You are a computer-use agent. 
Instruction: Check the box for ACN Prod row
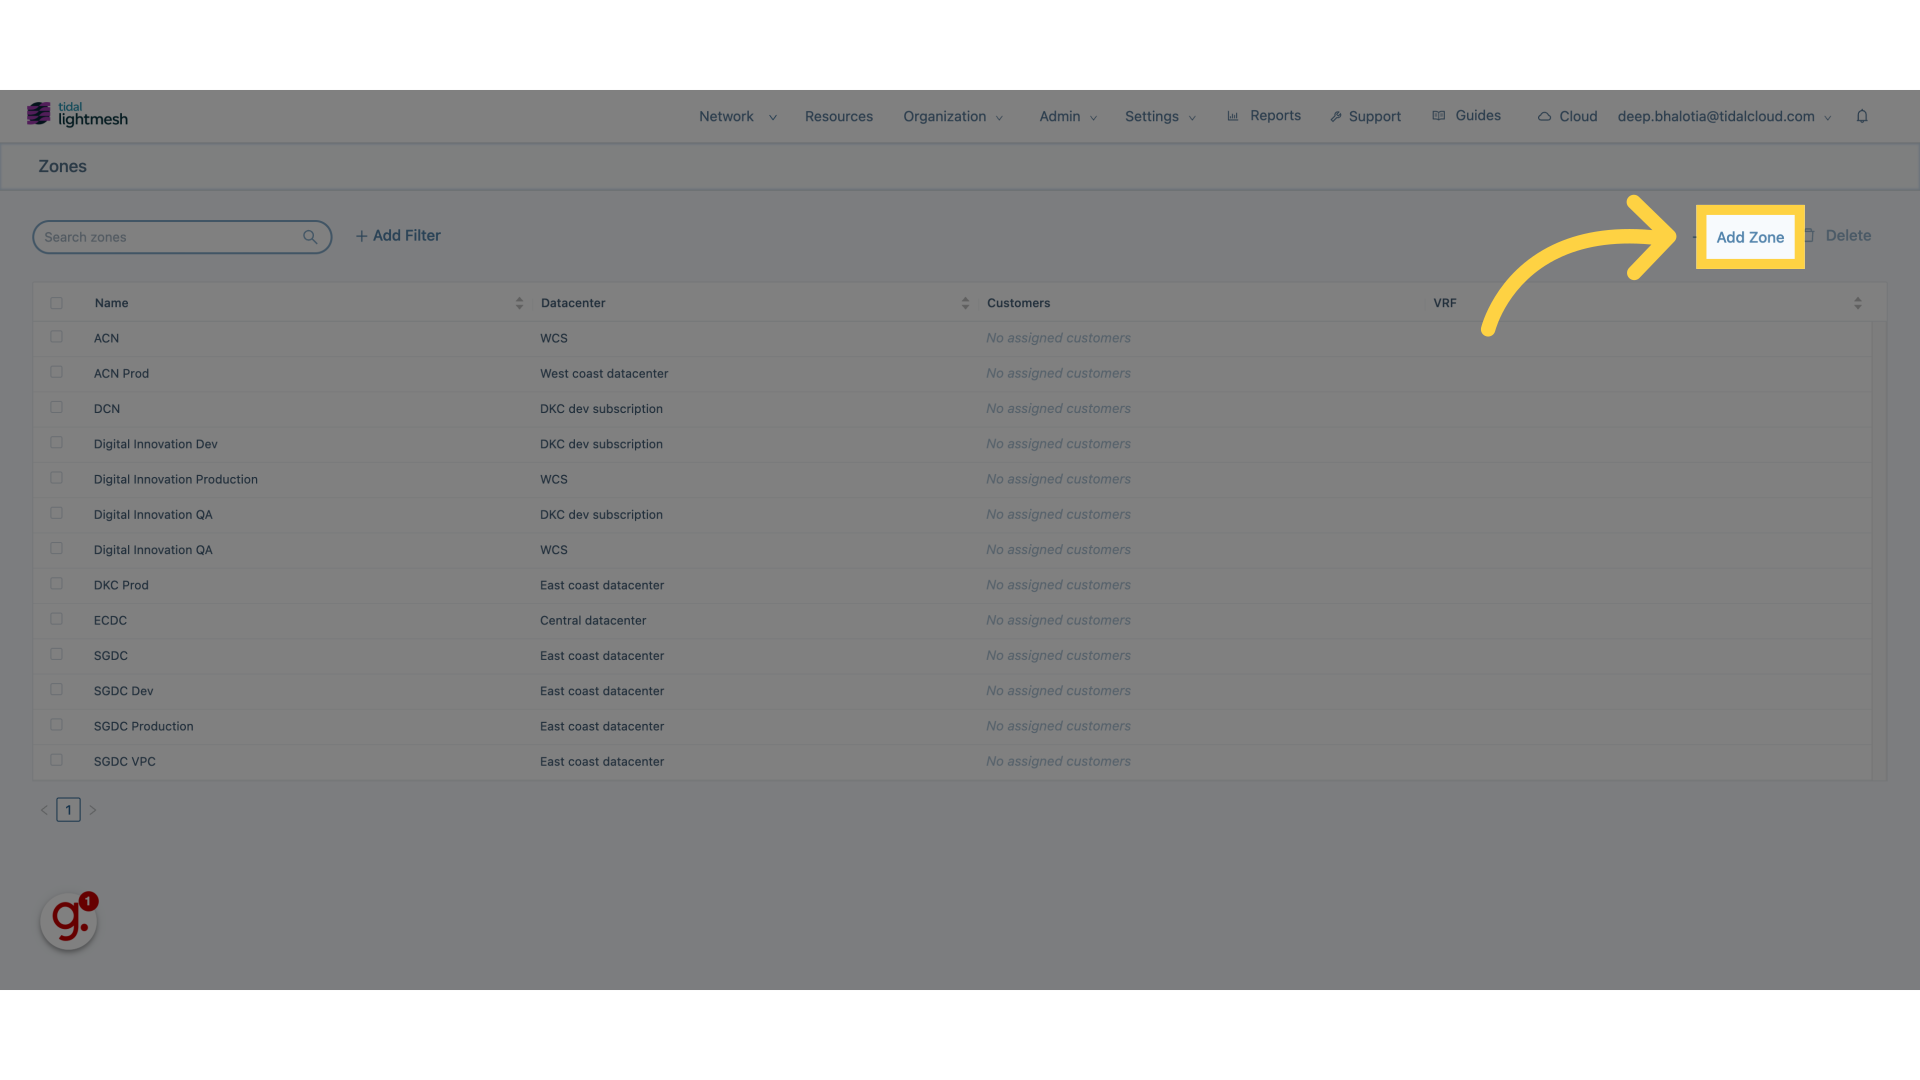coord(56,372)
